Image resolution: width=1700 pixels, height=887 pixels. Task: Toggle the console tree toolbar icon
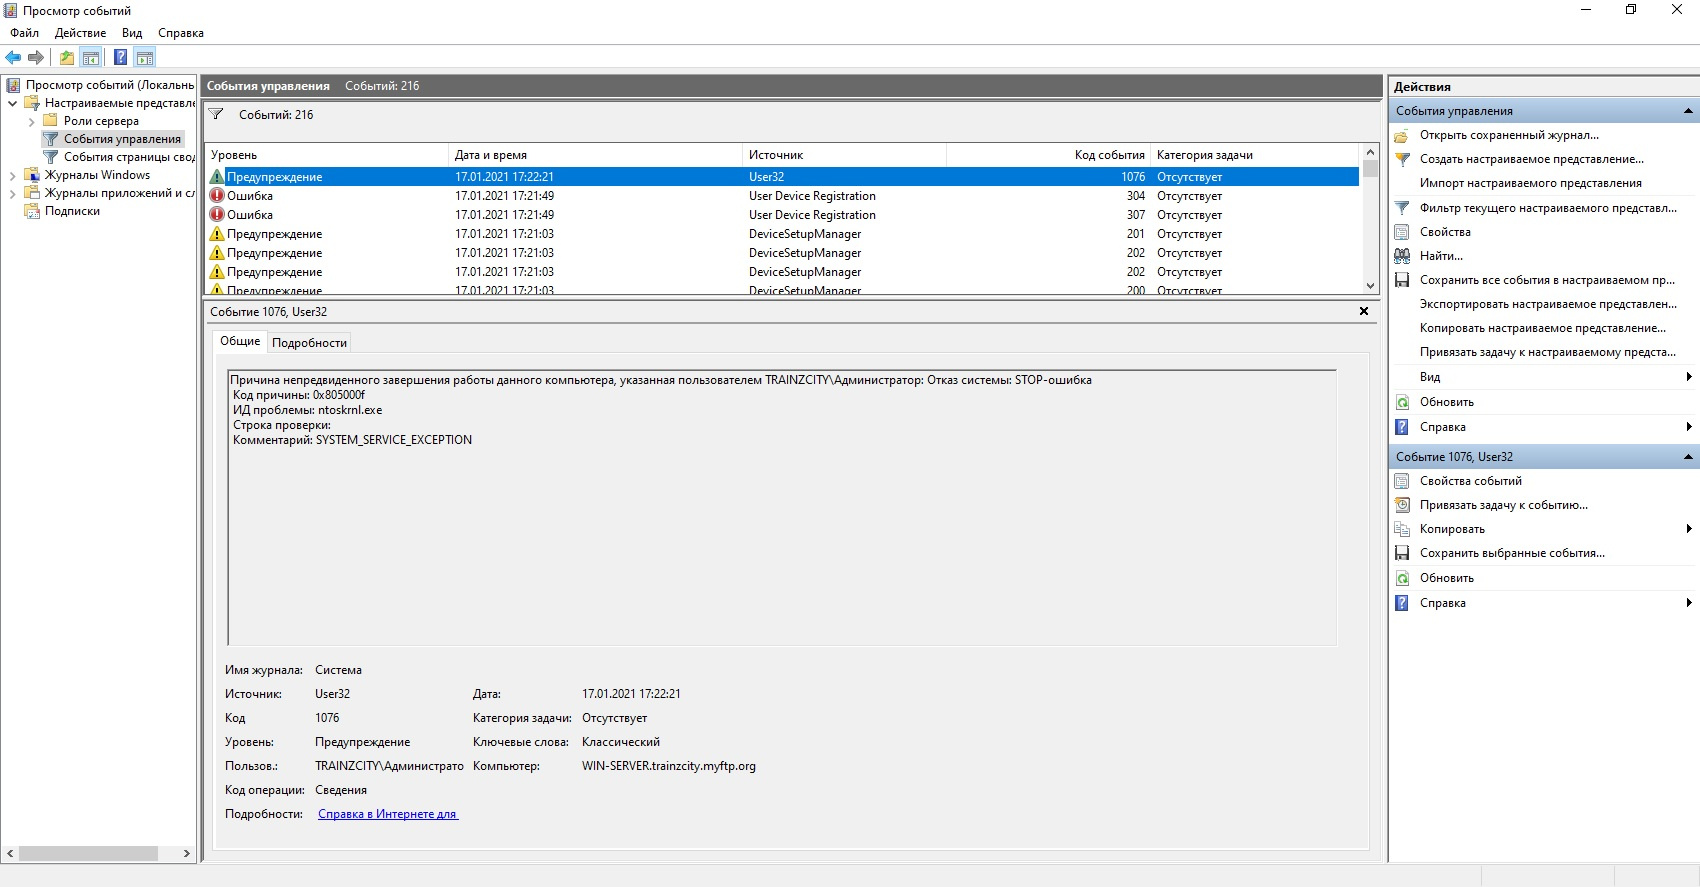tap(91, 57)
